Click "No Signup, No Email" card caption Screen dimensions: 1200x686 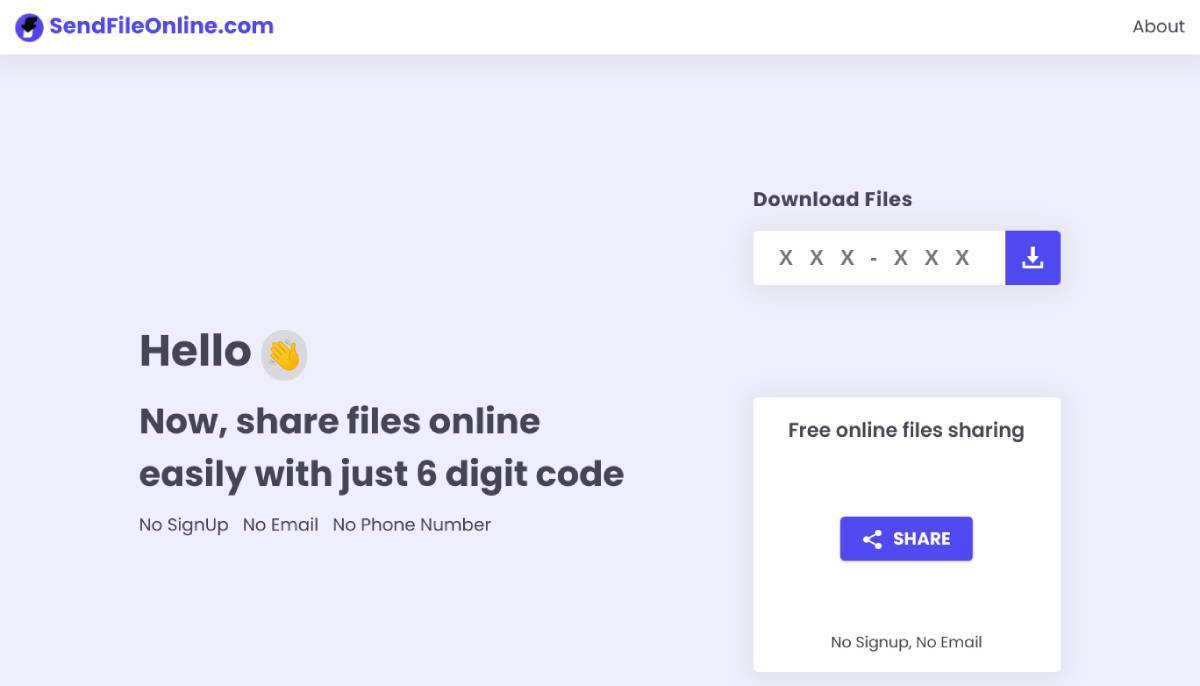coord(906,642)
